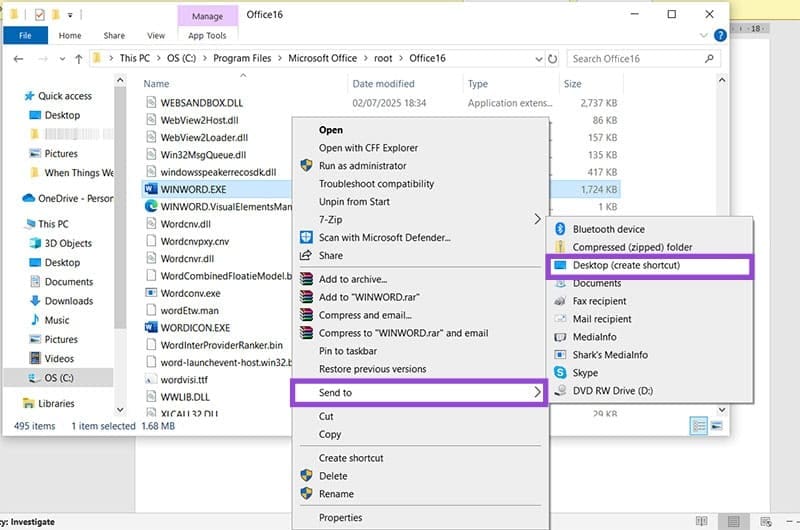Viewport: 800px width, 530px height.
Task: Click the DVD RW Drive (D:) disc icon
Action: click(x=560, y=391)
